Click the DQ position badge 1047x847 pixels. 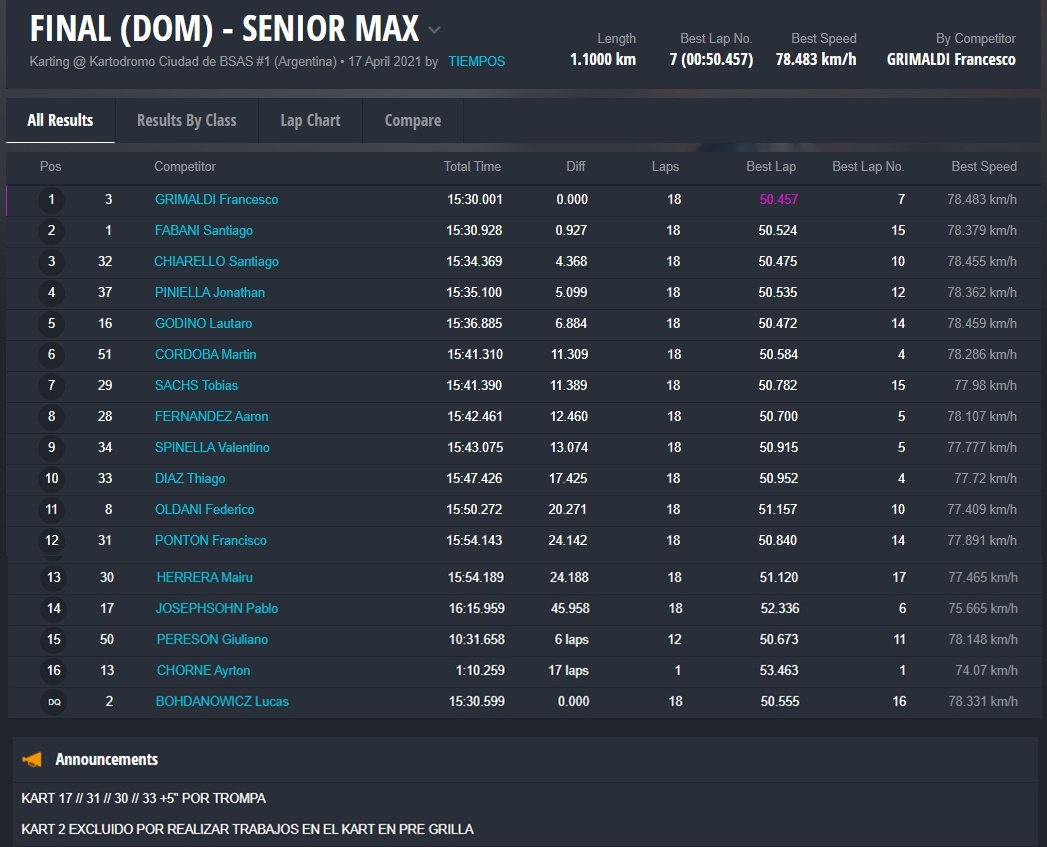point(54,702)
